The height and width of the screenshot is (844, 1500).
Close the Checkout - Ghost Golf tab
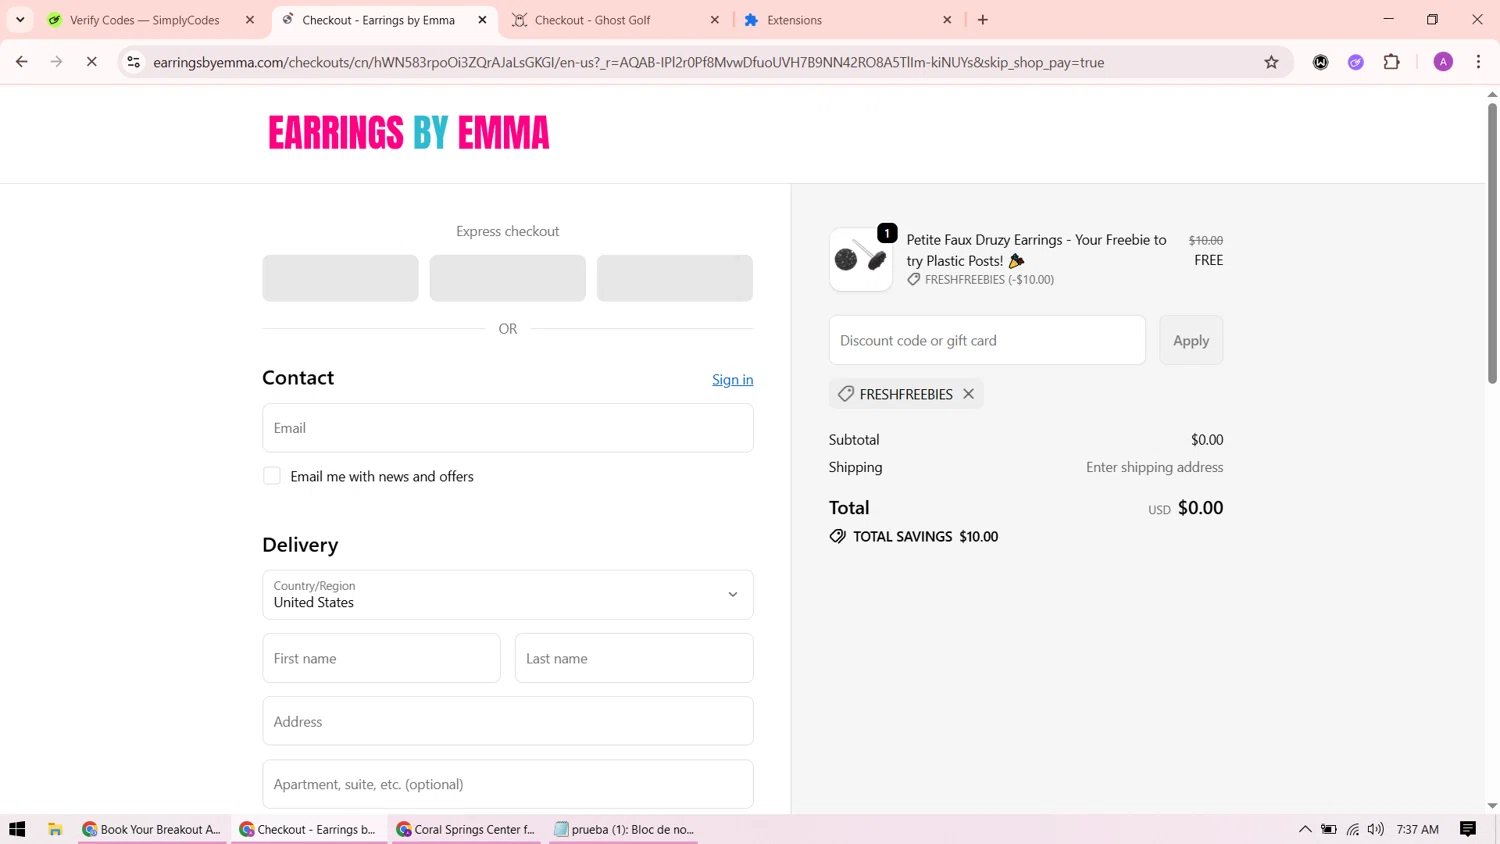click(x=715, y=20)
